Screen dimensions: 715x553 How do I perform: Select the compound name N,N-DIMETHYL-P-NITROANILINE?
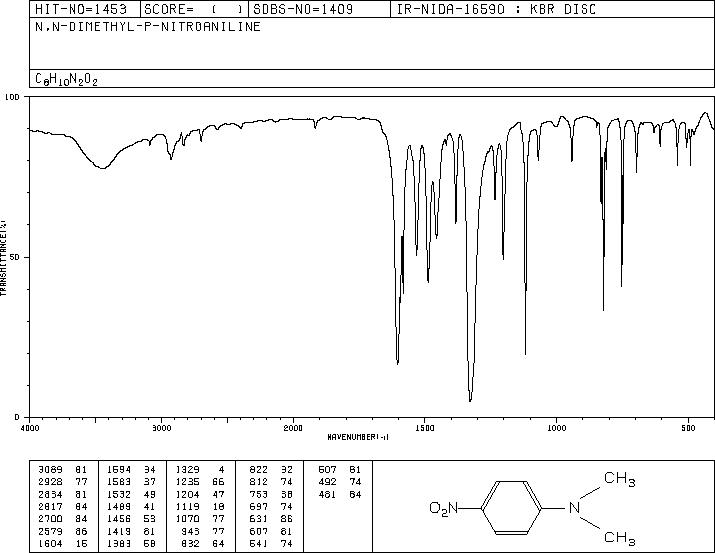pos(148,27)
